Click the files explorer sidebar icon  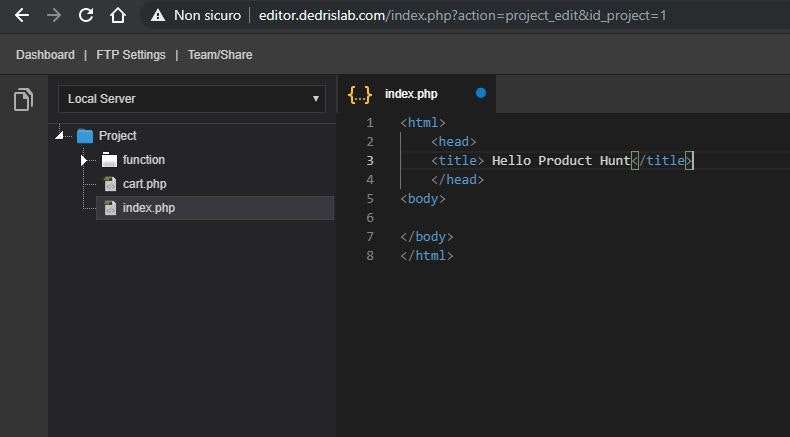(x=23, y=99)
